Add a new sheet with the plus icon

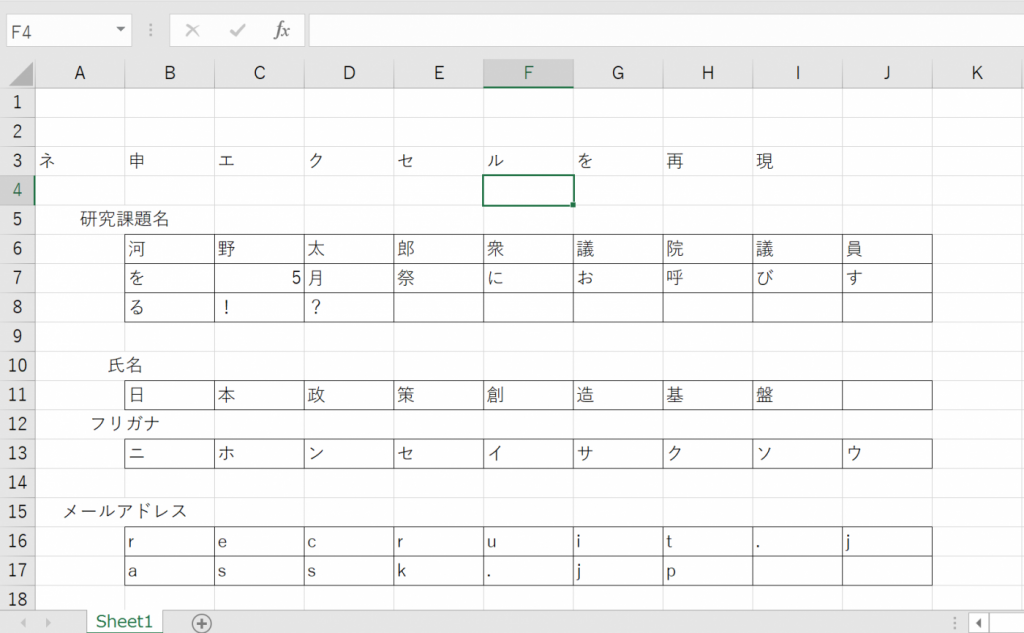click(202, 623)
